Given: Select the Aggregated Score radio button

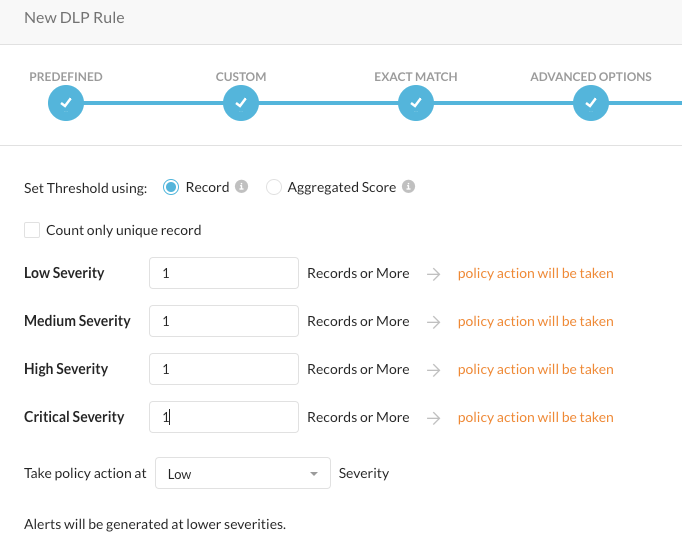Looking at the screenshot, I should 274,187.
